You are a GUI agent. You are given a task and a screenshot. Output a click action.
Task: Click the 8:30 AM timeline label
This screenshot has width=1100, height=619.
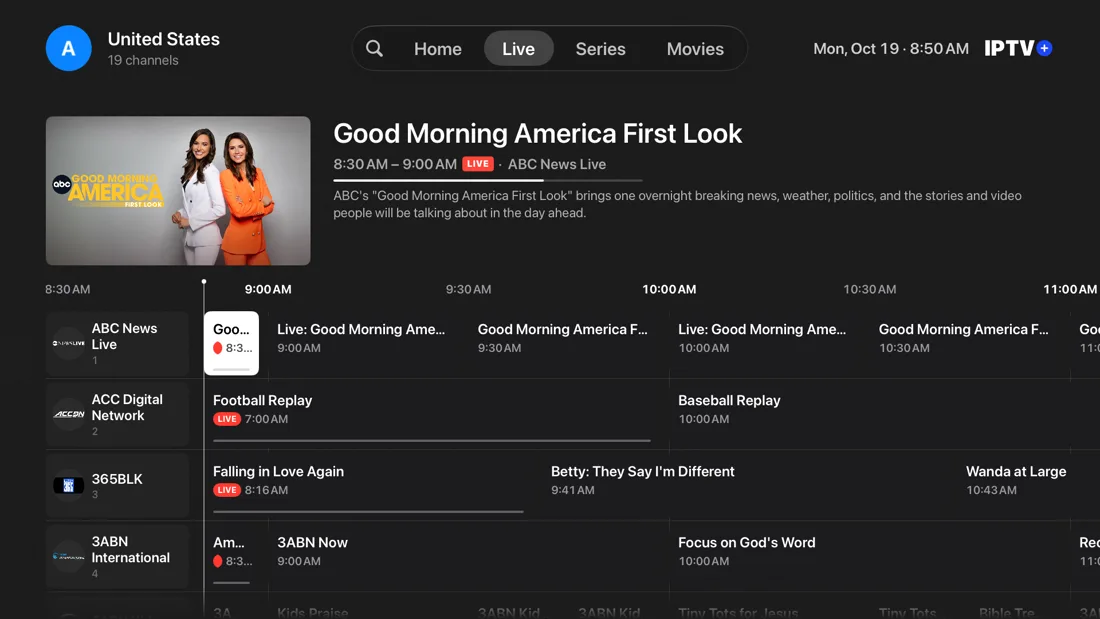click(68, 289)
